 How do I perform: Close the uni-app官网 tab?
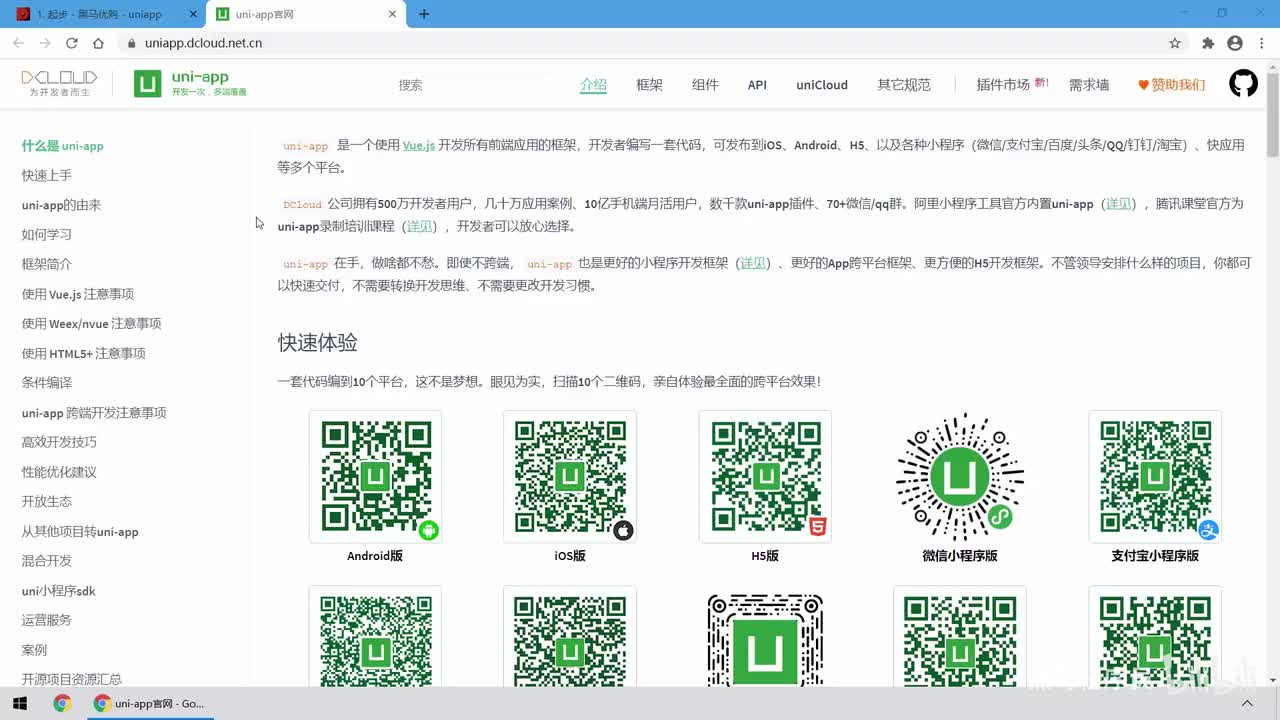click(393, 14)
